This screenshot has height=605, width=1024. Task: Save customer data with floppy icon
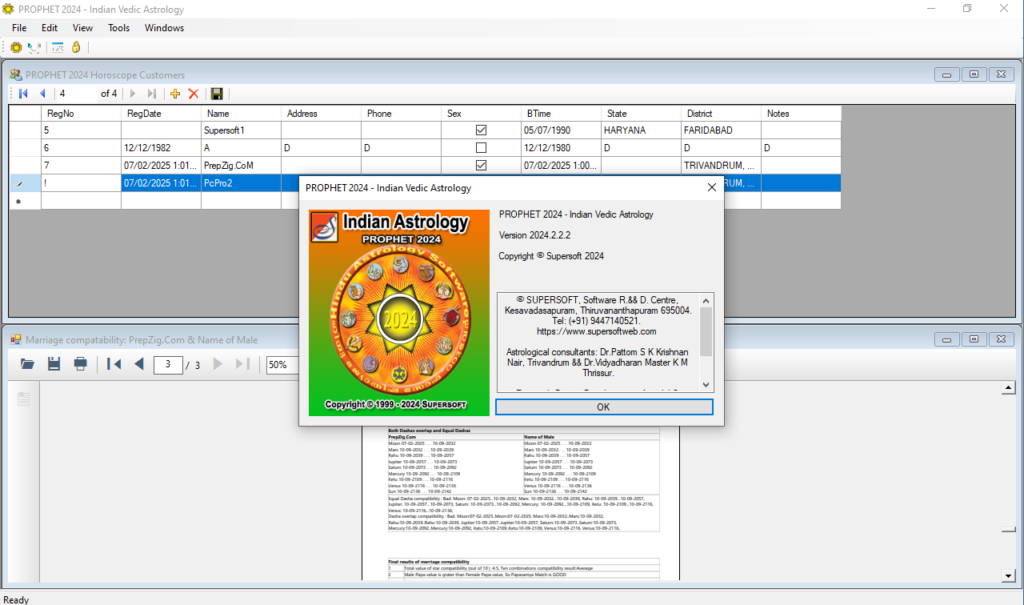217,93
